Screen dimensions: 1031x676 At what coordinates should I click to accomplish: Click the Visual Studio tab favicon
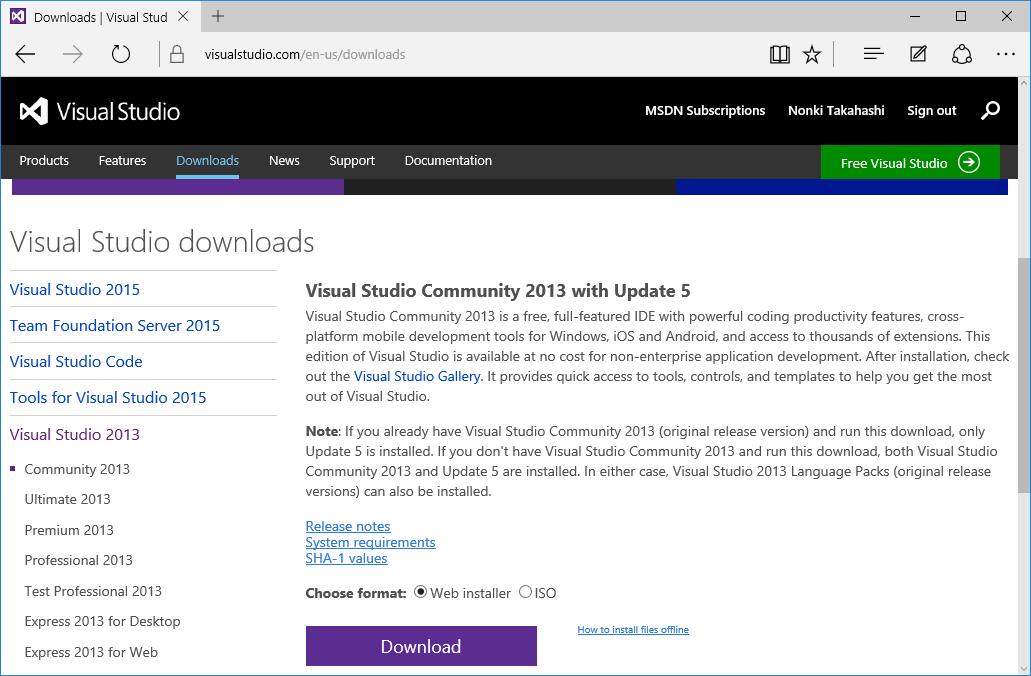[x=18, y=16]
